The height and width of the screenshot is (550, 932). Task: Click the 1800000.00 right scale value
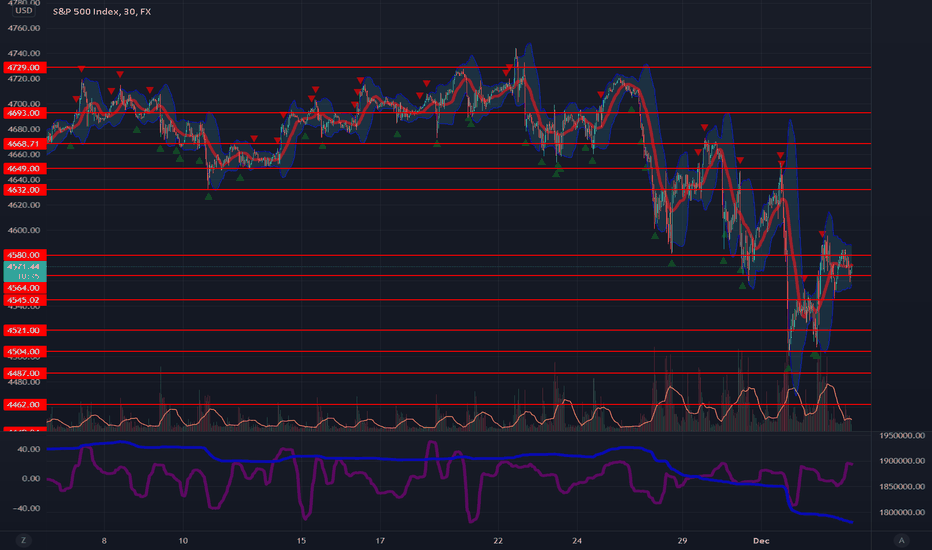click(x=902, y=512)
